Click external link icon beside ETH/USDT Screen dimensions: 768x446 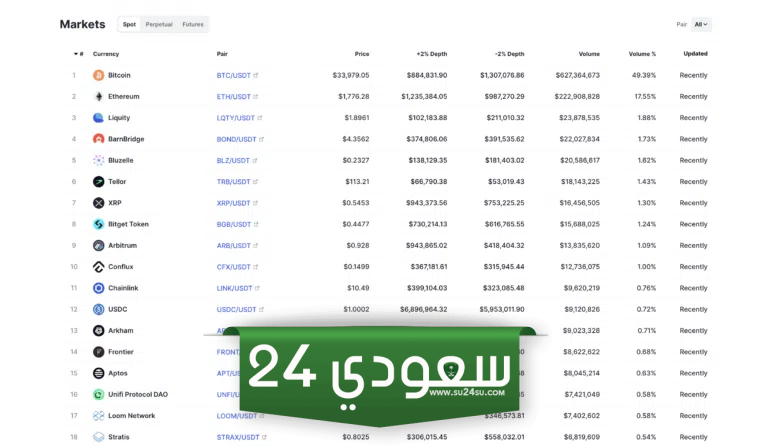click(x=256, y=96)
